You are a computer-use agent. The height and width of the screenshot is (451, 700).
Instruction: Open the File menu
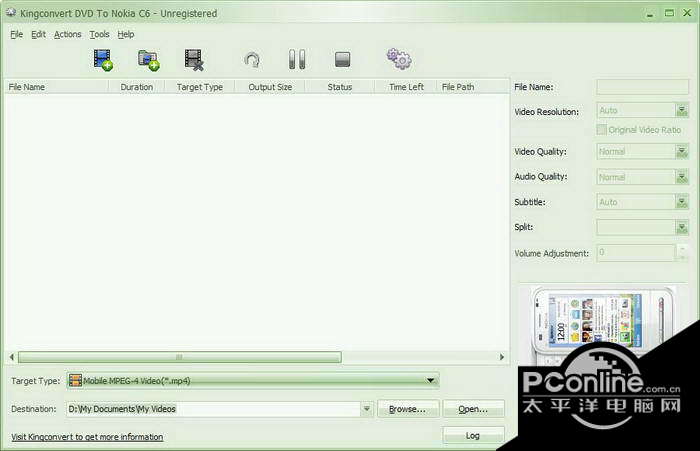(x=17, y=34)
